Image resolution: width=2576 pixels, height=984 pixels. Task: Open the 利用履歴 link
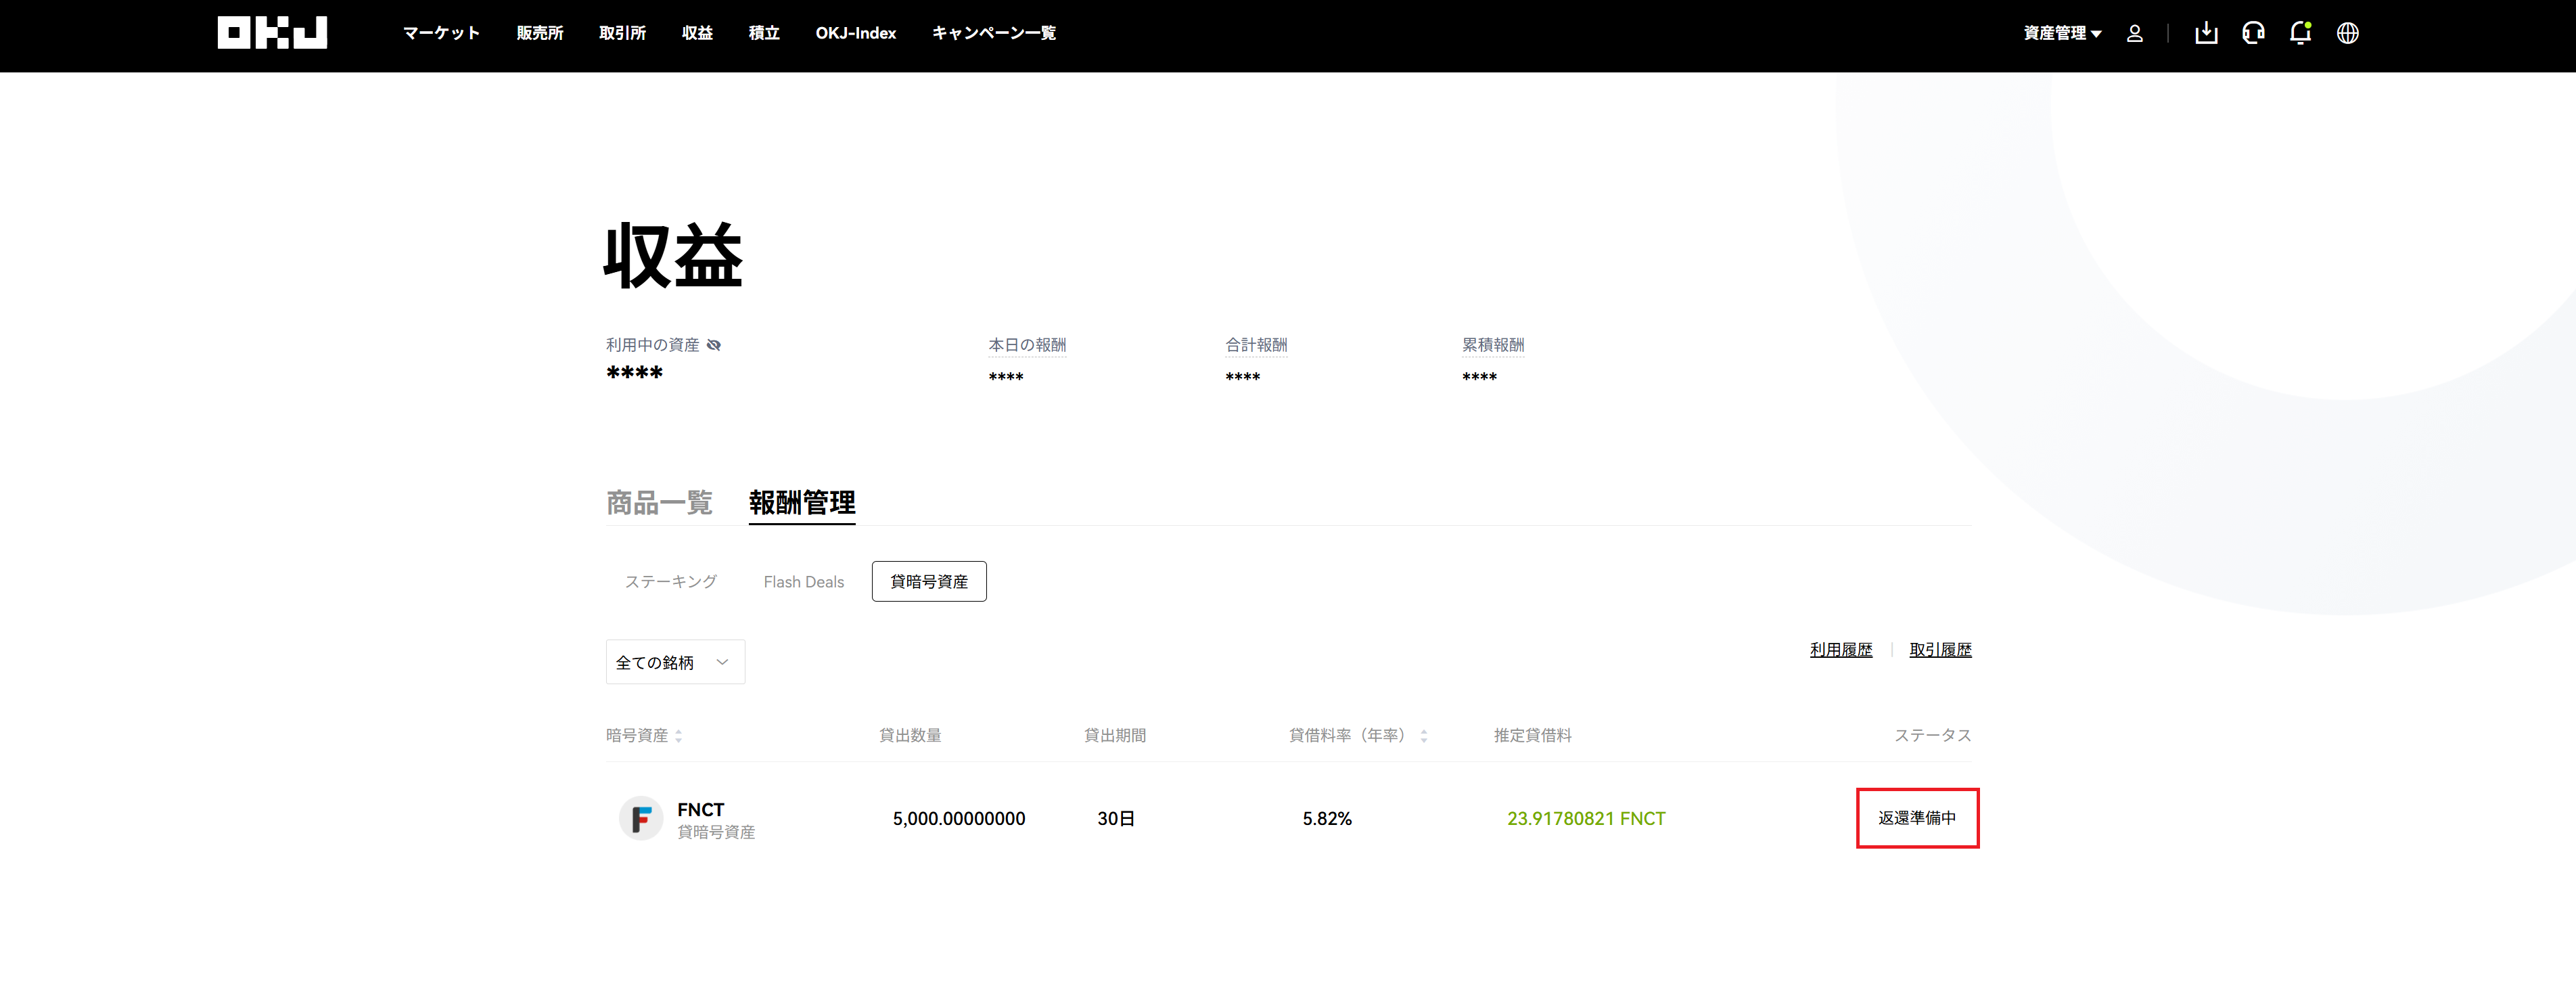pos(1841,650)
